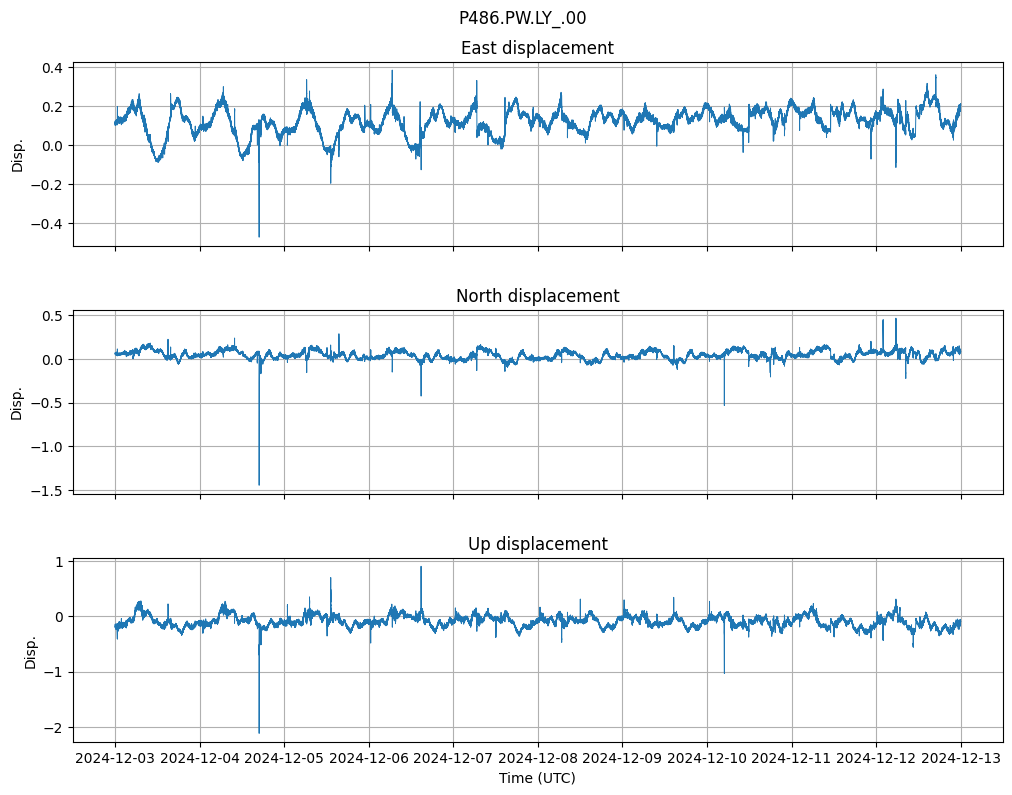This screenshot has height=795, width=1012.
Task: Select the East displacement subplot title
Action: (537, 48)
